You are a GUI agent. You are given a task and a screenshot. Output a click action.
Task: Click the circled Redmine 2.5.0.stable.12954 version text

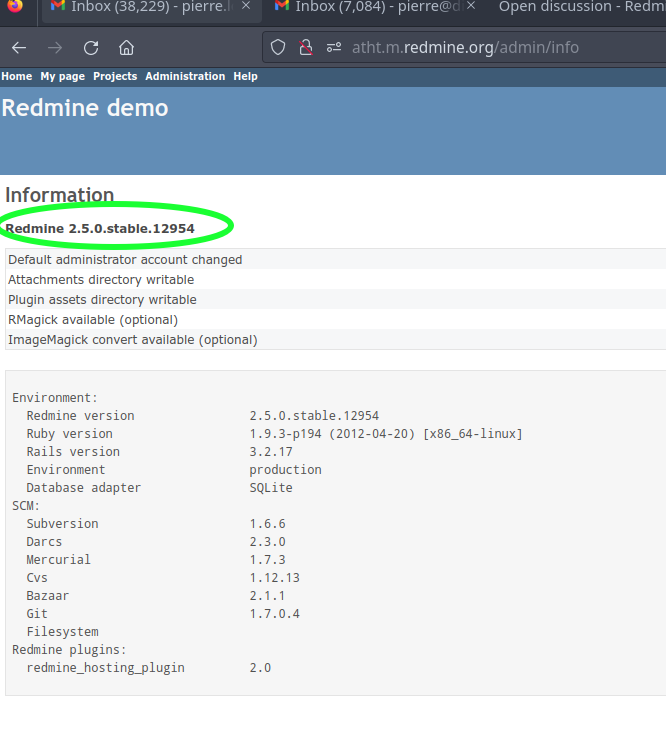click(x=100, y=229)
